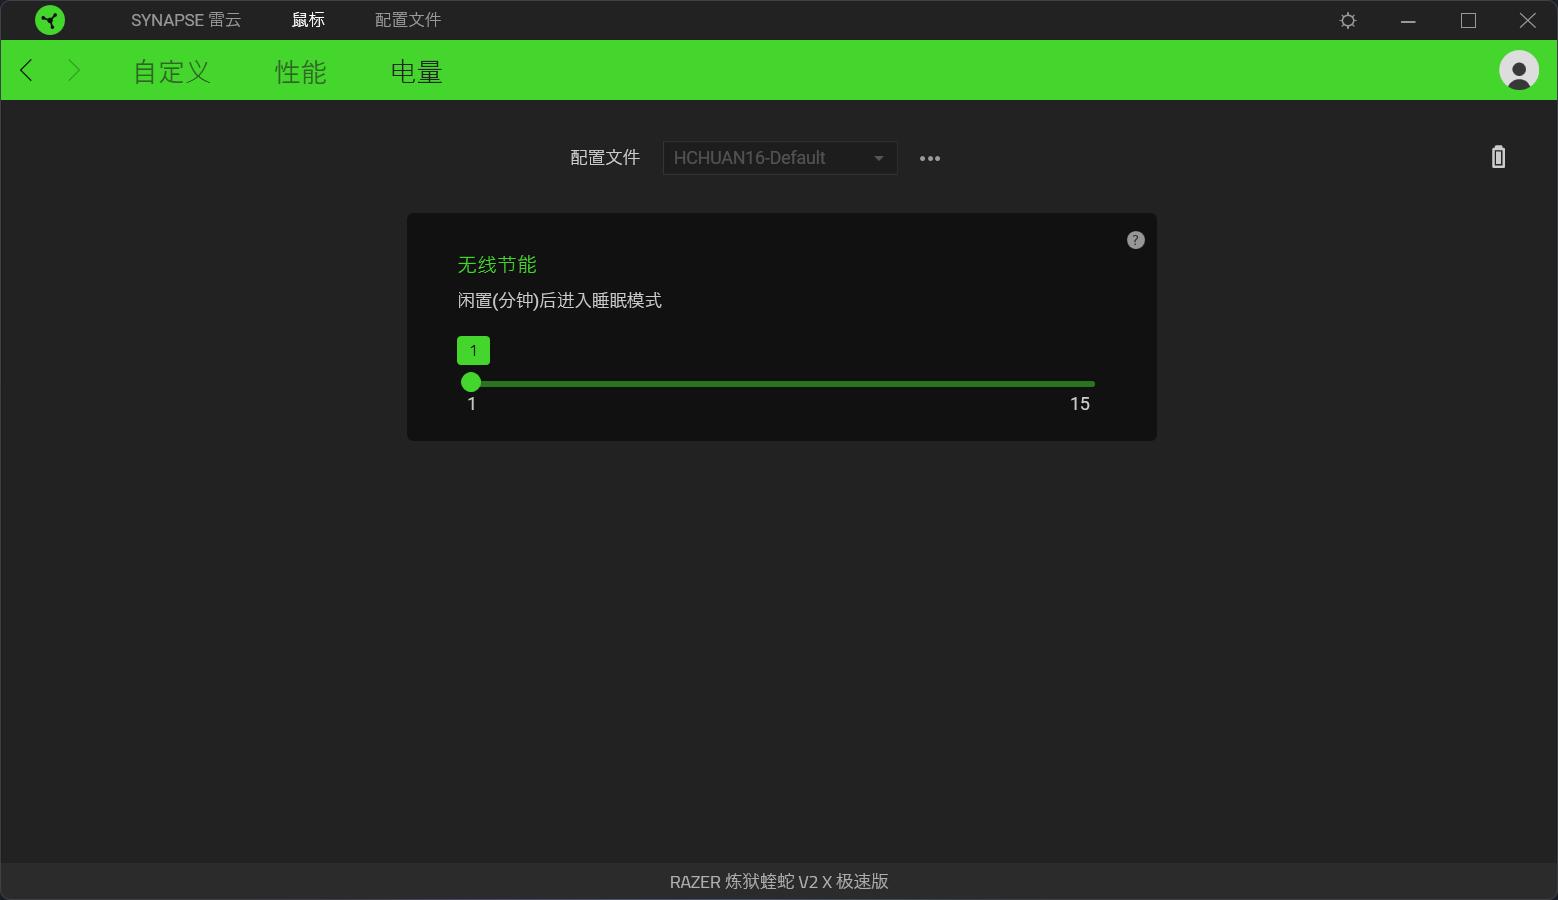Select the 电量 subtab
1558x900 pixels.
point(414,70)
